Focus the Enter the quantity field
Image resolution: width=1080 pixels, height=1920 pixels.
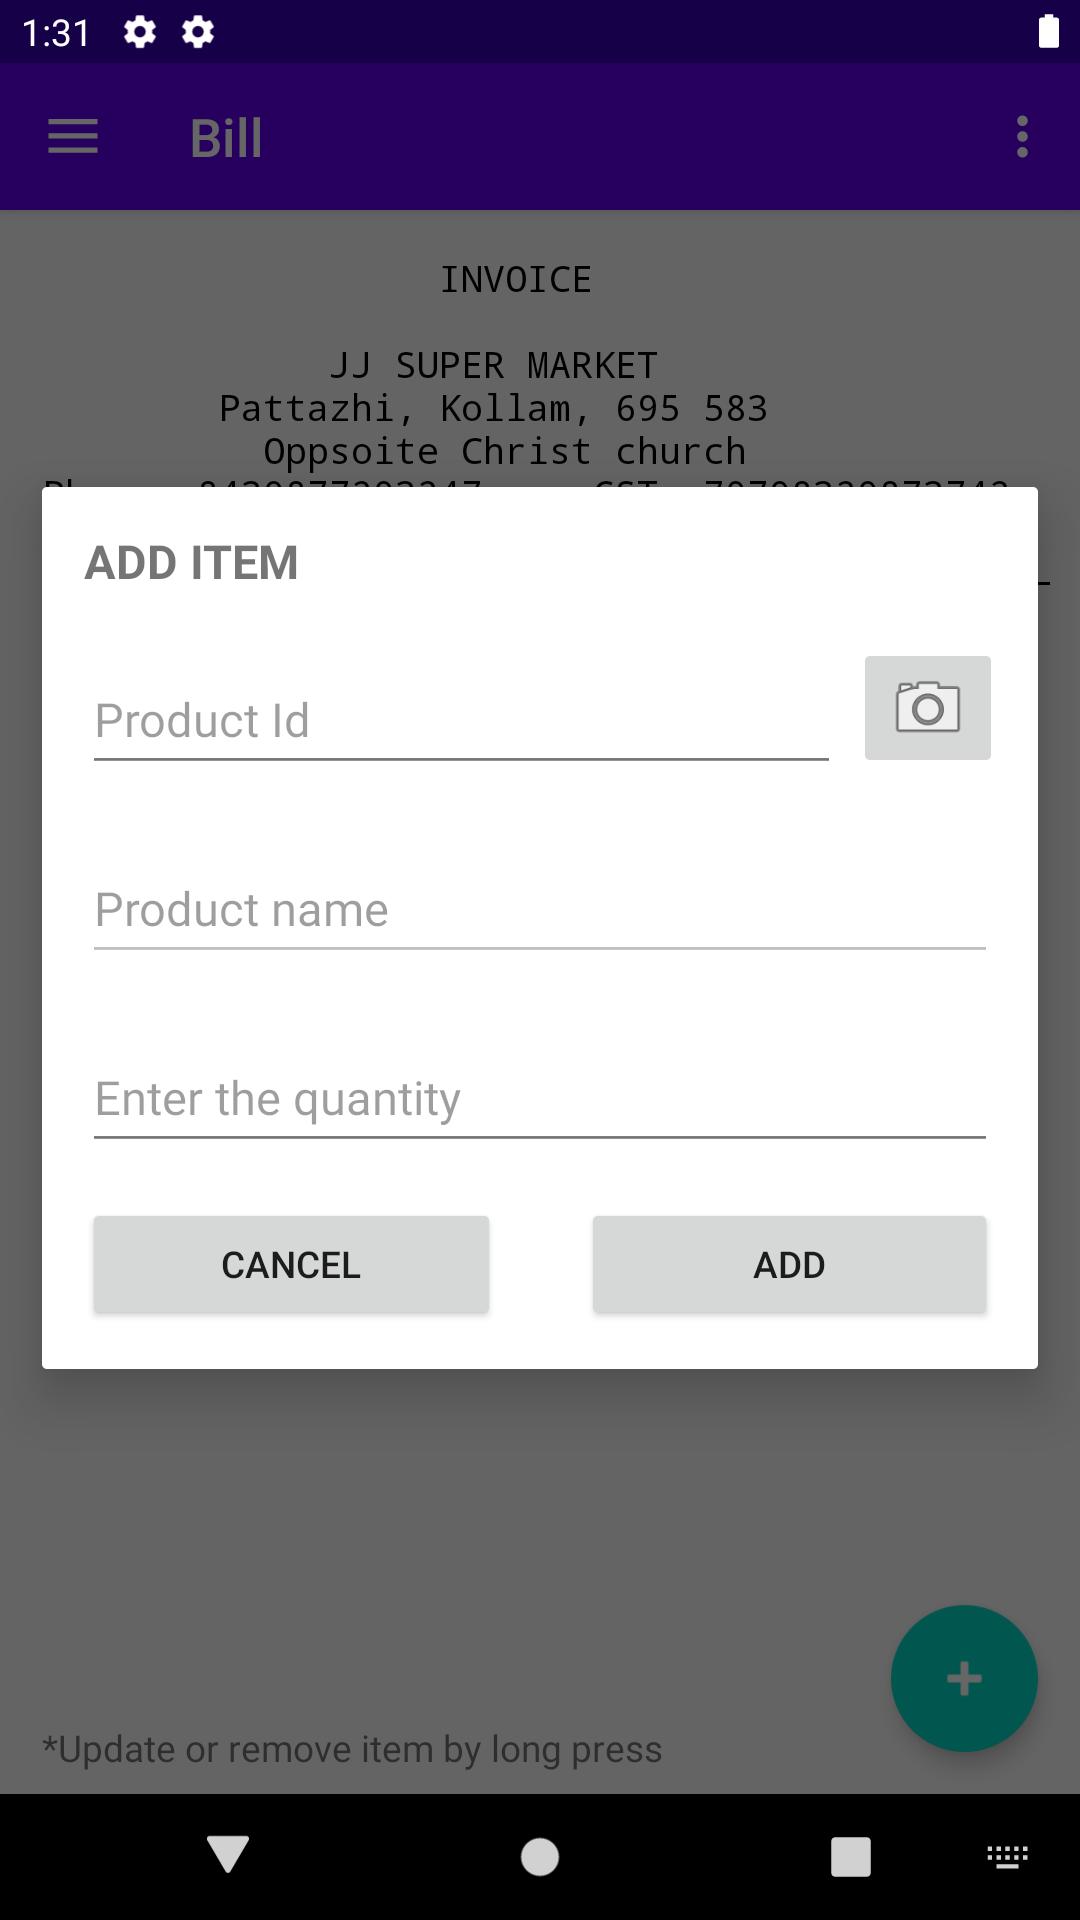[540, 1099]
